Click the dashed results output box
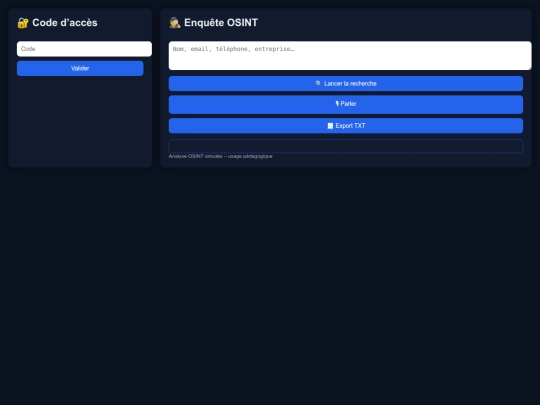This screenshot has height=405, width=540. coord(346,146)
